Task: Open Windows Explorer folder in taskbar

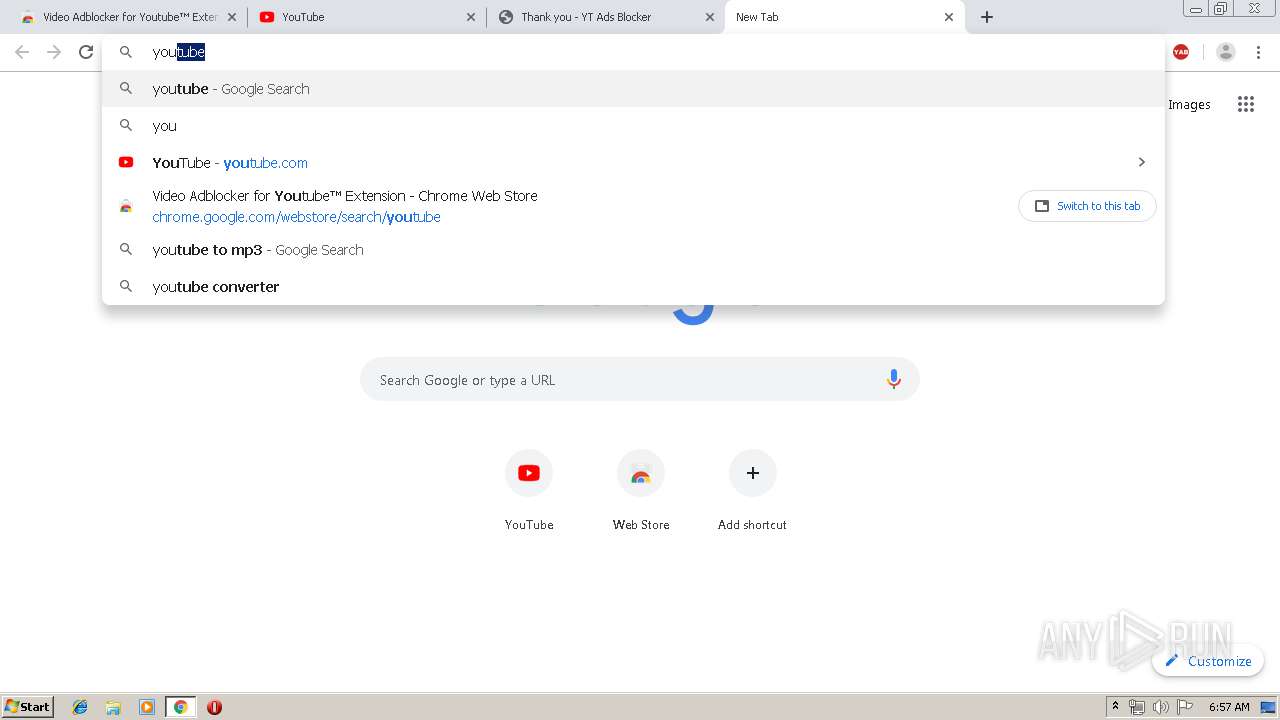Action: point(113,707)
